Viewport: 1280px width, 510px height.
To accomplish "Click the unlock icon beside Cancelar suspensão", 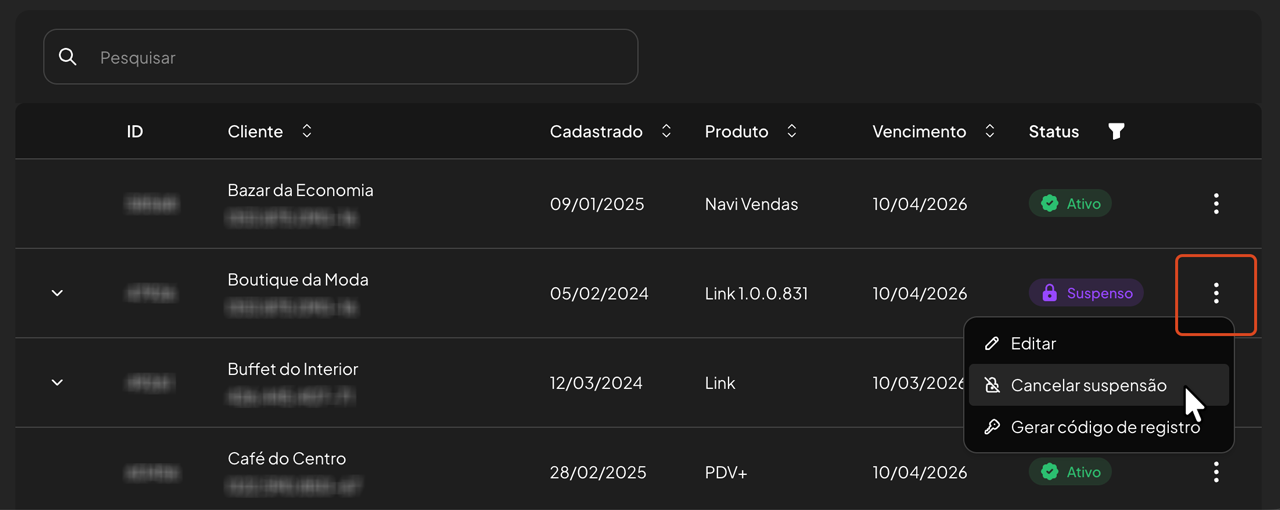I will point(992,385).
